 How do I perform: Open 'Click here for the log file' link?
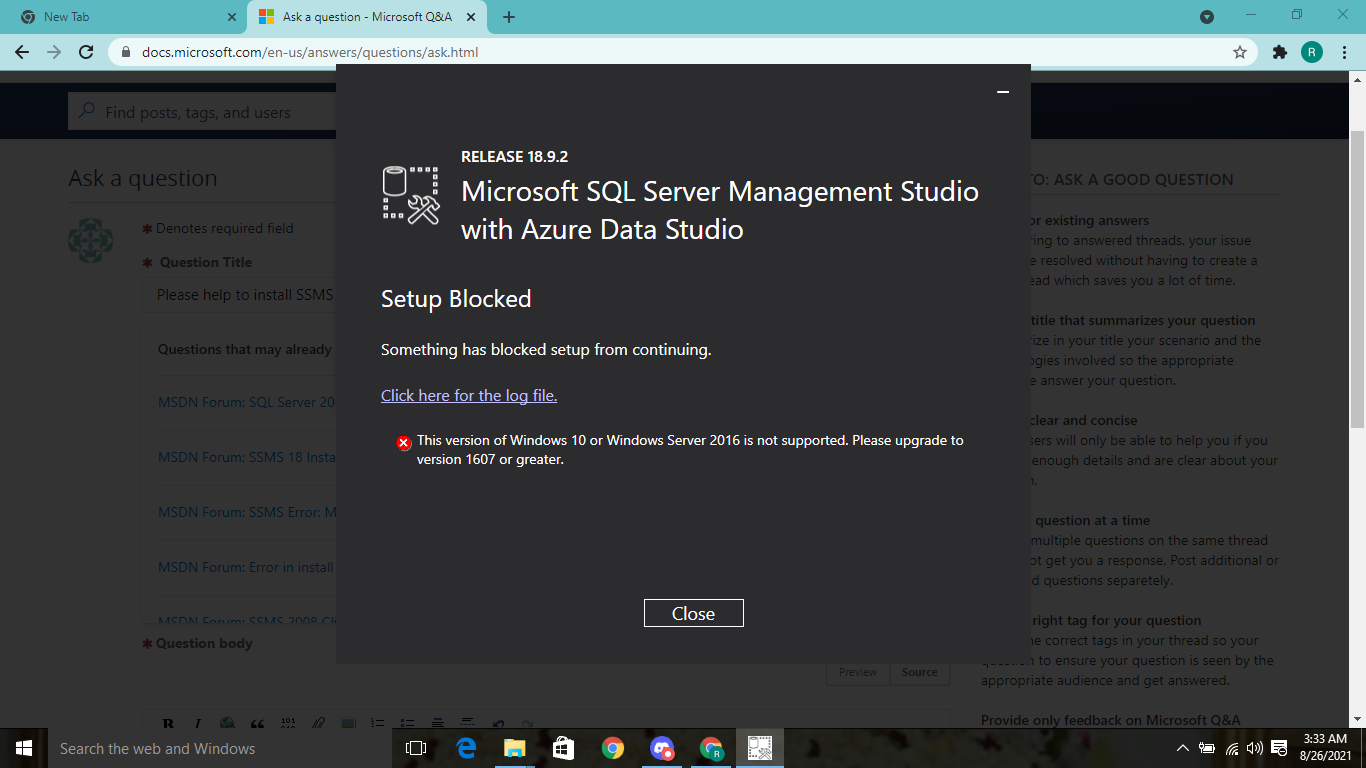(468, 395)
